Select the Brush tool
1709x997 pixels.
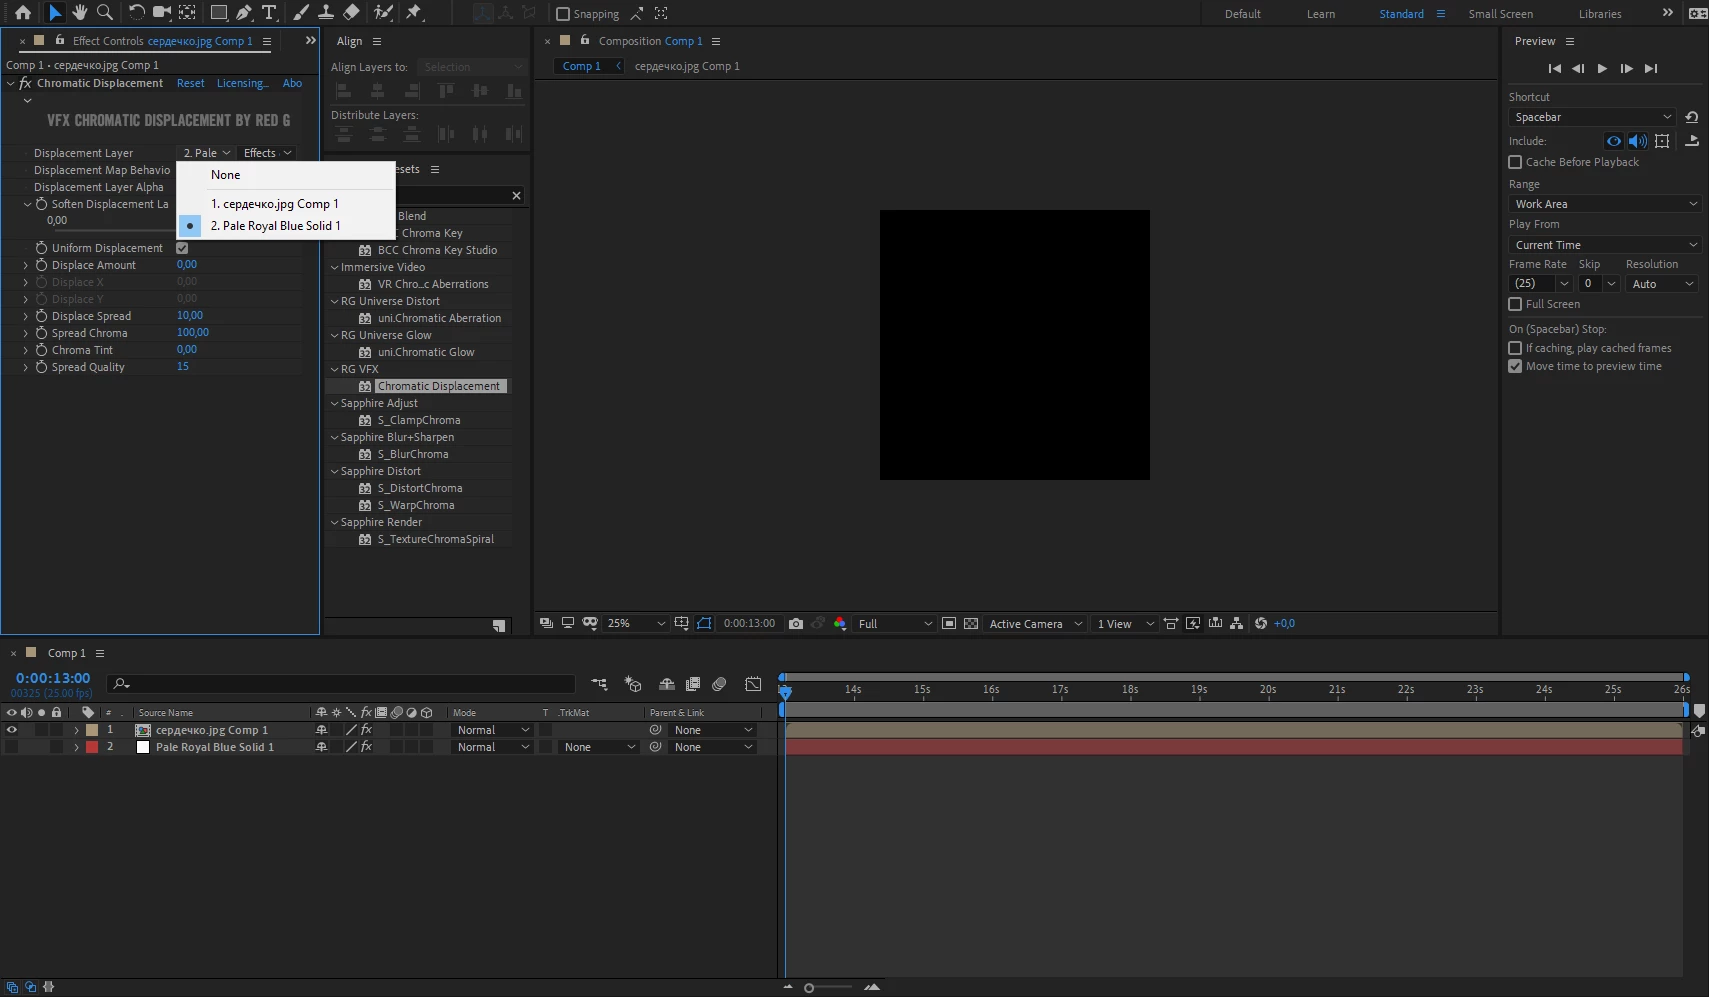pyautogui.click(x=301, y=13)
